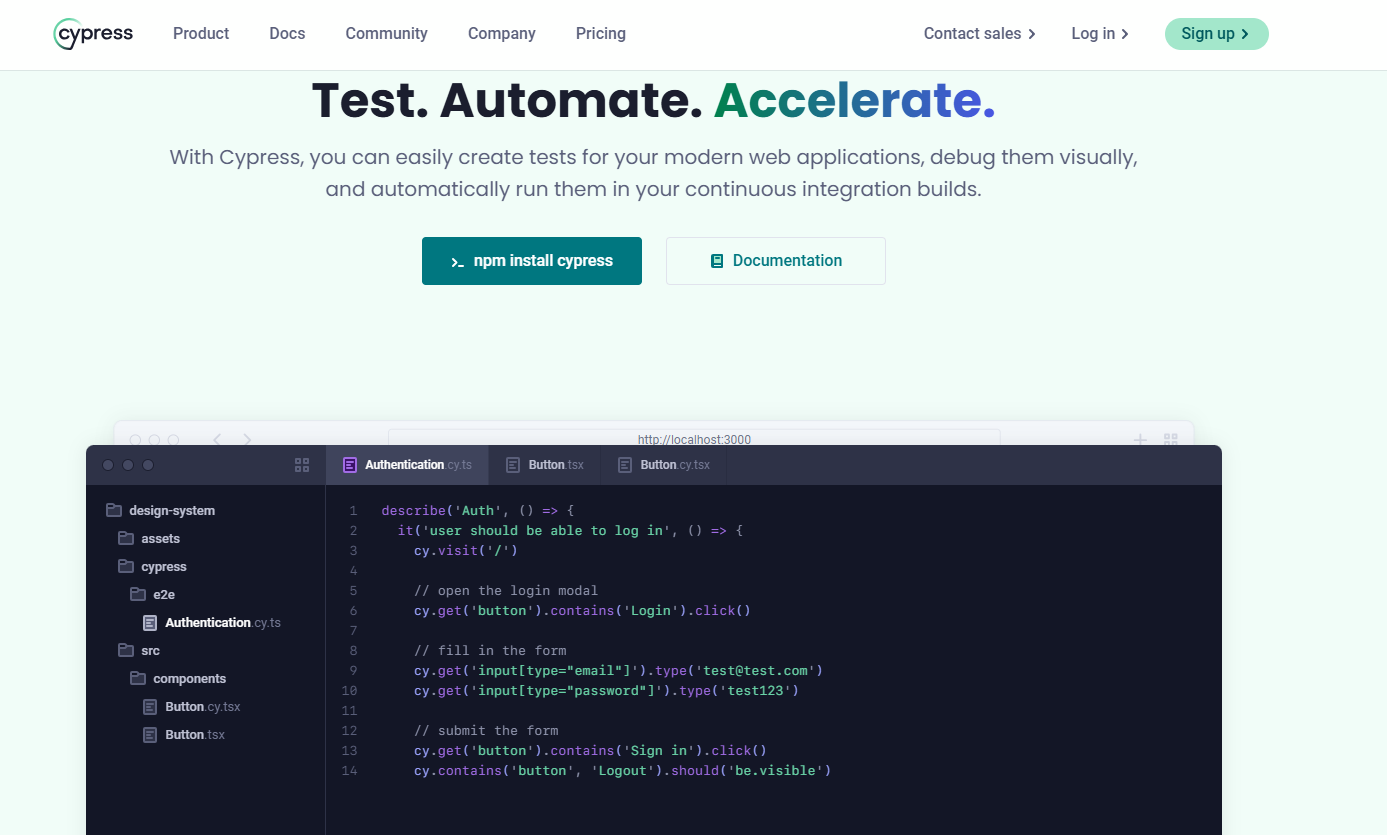Go to the Pricing page

coord(601,34)
